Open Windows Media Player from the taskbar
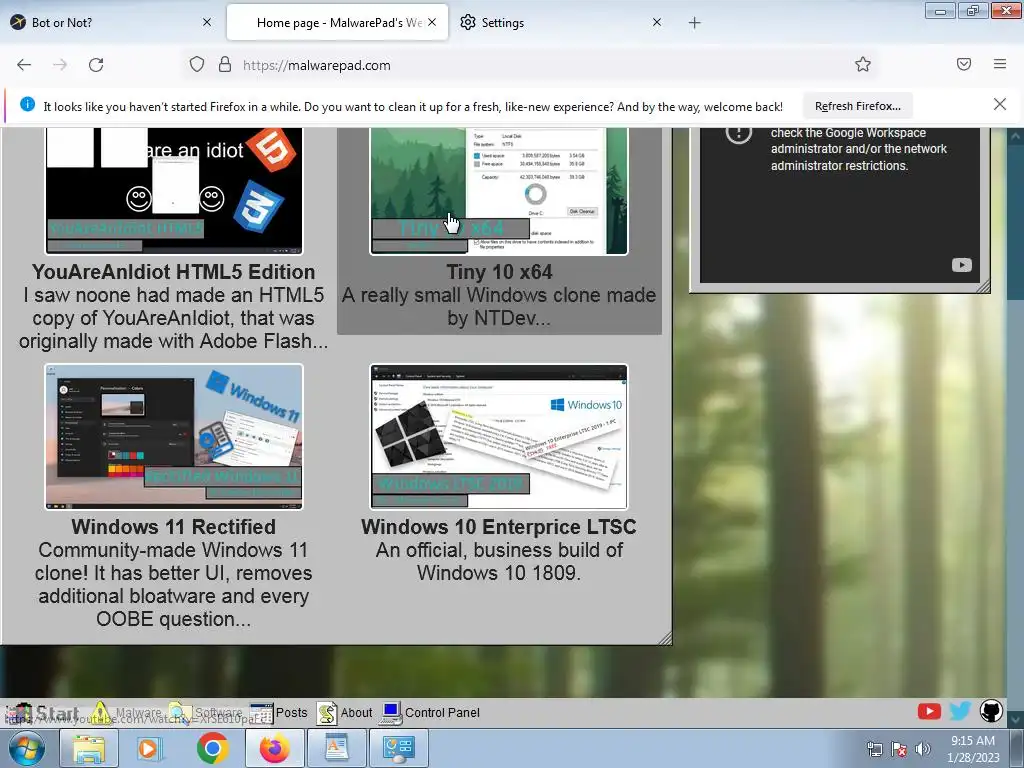This screenshot has height=768, width=1024. [x=149, y=748]
